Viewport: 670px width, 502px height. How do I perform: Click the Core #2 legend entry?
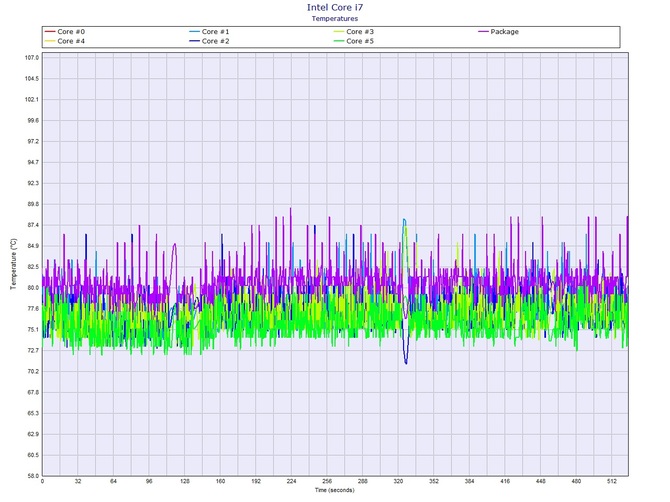[209, 41]
